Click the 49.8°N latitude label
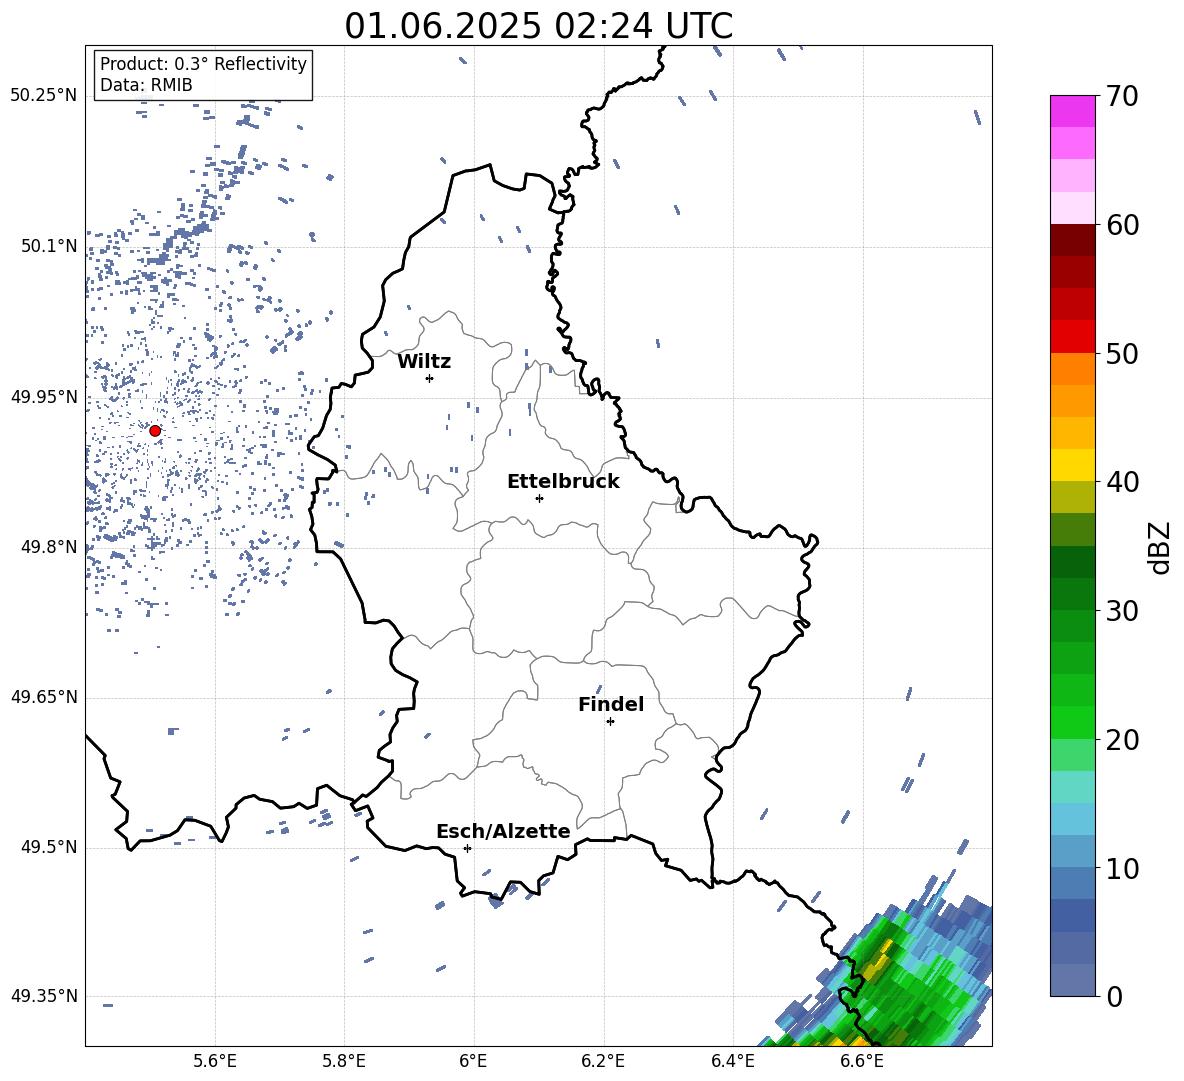 (x=50, y=547)
